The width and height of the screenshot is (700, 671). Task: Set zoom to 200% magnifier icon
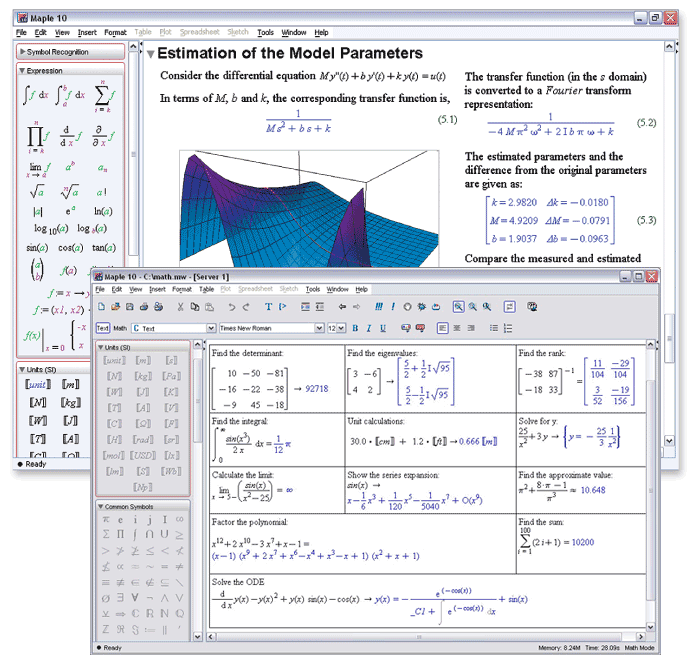pos(487,307)
